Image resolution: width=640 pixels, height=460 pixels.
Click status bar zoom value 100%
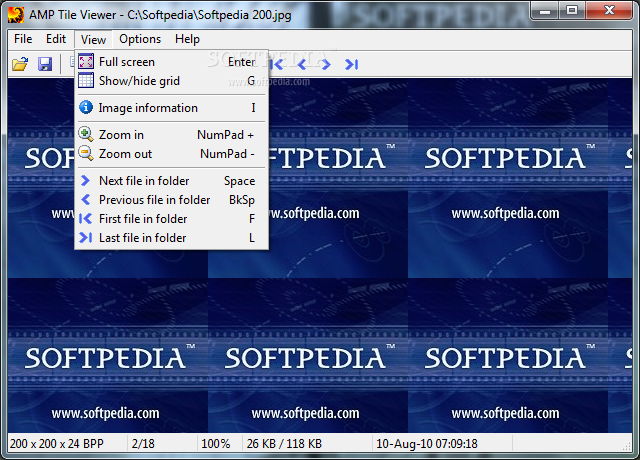pos(216,444)
